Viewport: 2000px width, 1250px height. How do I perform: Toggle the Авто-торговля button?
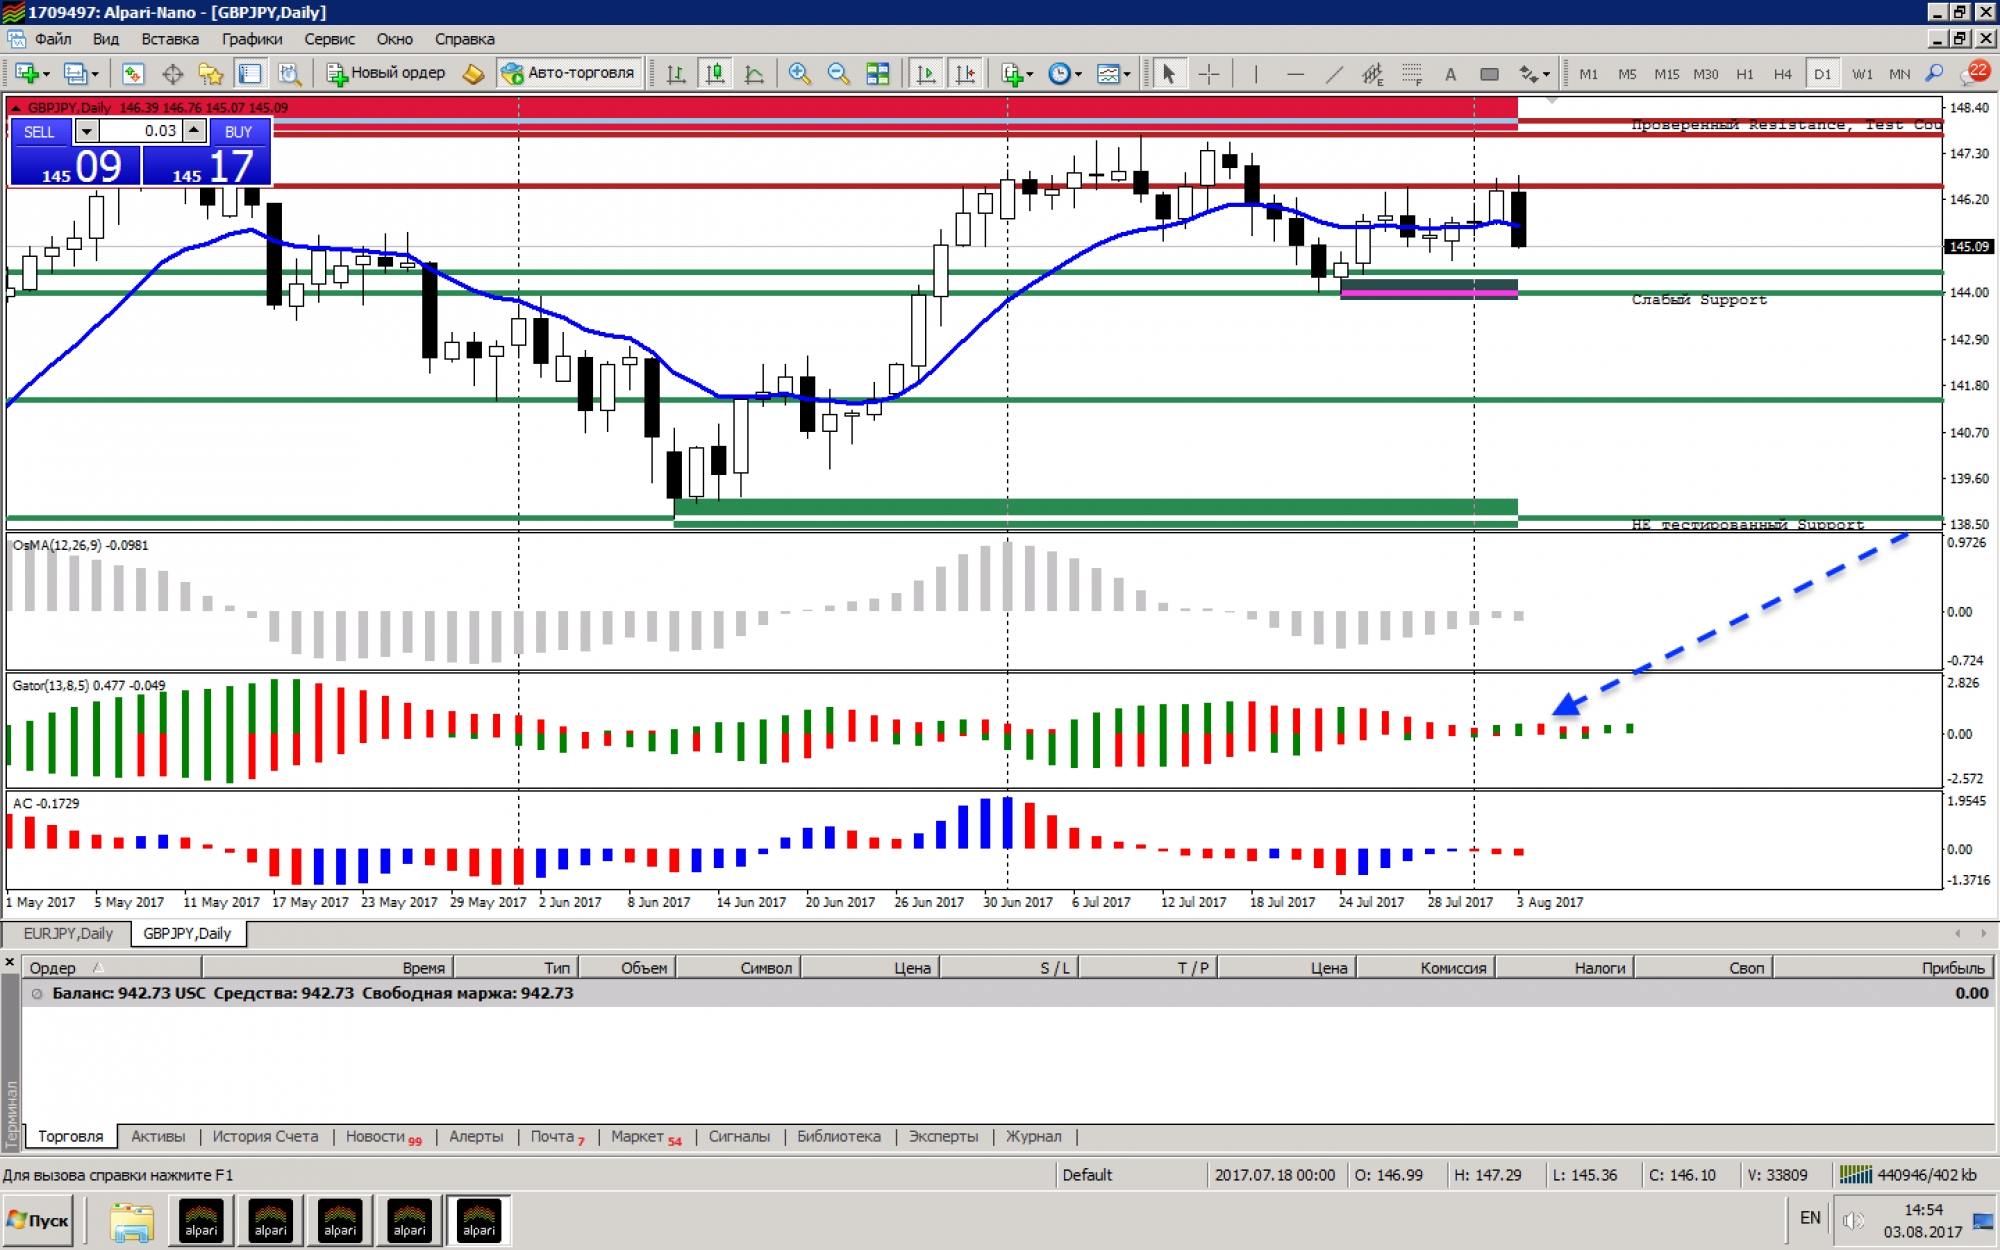pyautogui.click(x=568, y=73)
